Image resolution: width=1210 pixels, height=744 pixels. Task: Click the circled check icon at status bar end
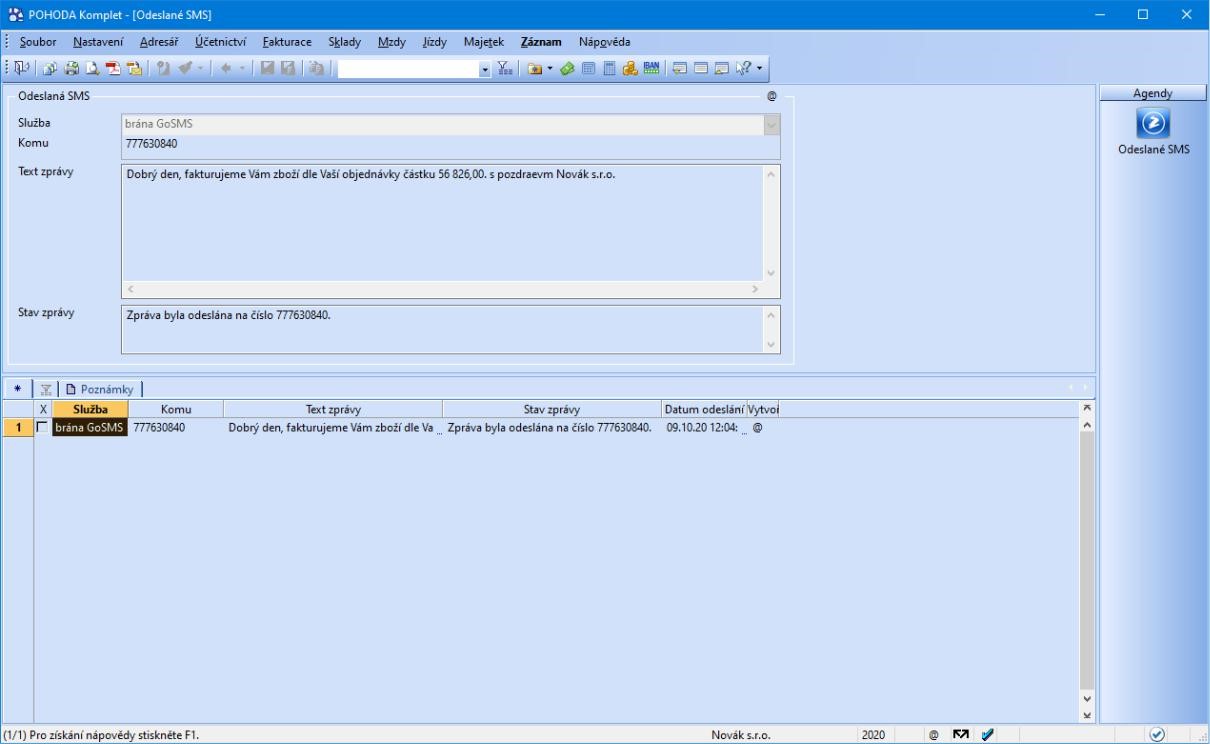[x=1157, y=735]
